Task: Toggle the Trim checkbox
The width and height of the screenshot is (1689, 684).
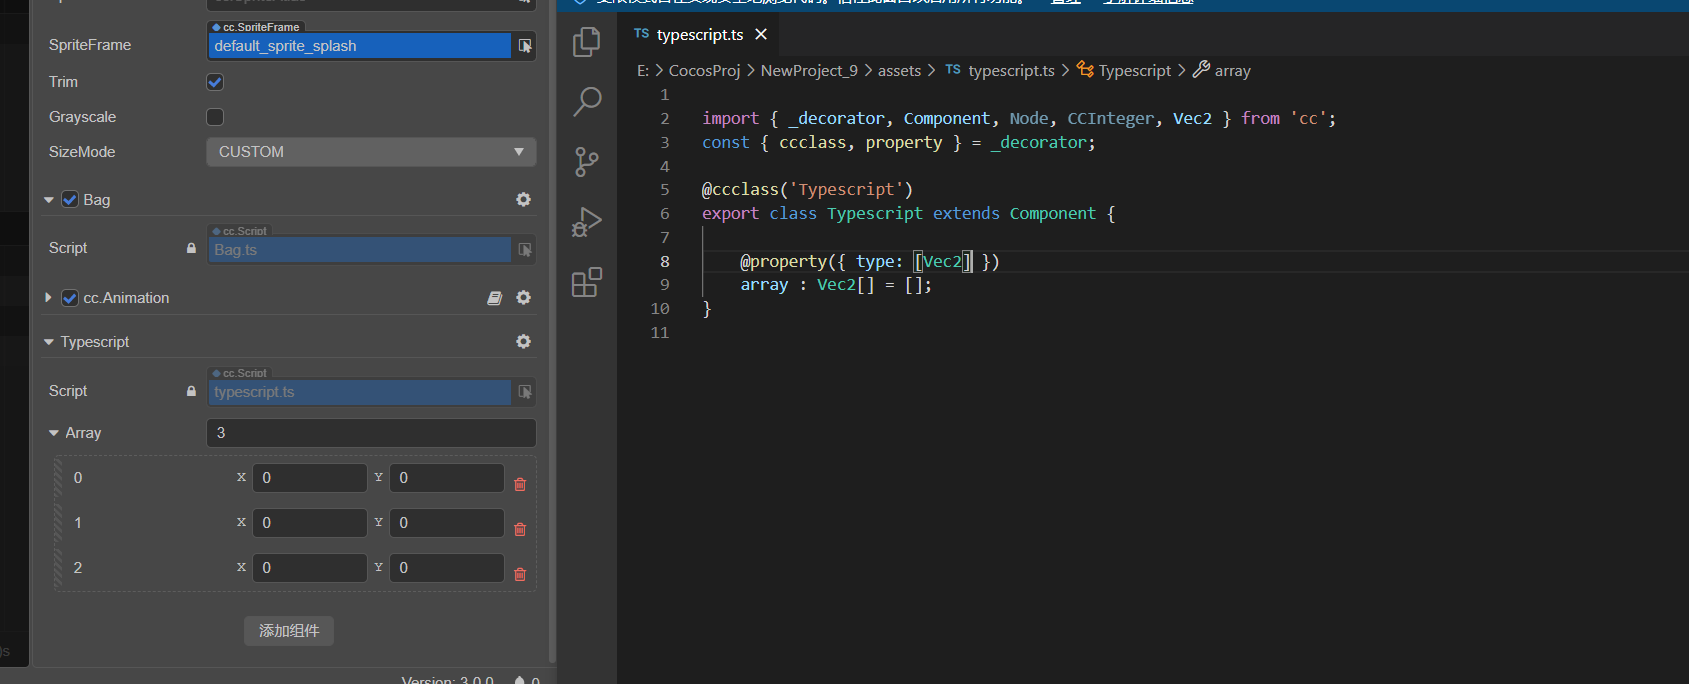Action: pyautogui.click(x=215, y=82)
